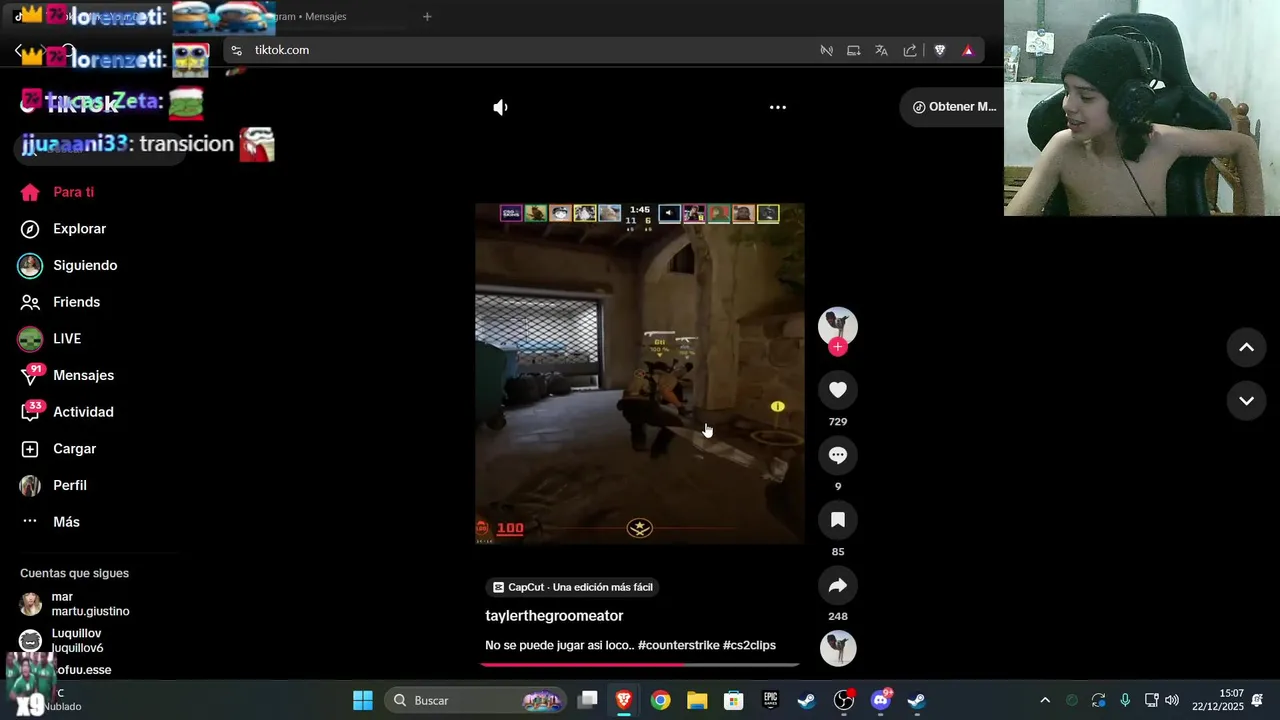1280x720 pixels.
Task: Go to next video with down chevron
Action: pos(1246,400)
